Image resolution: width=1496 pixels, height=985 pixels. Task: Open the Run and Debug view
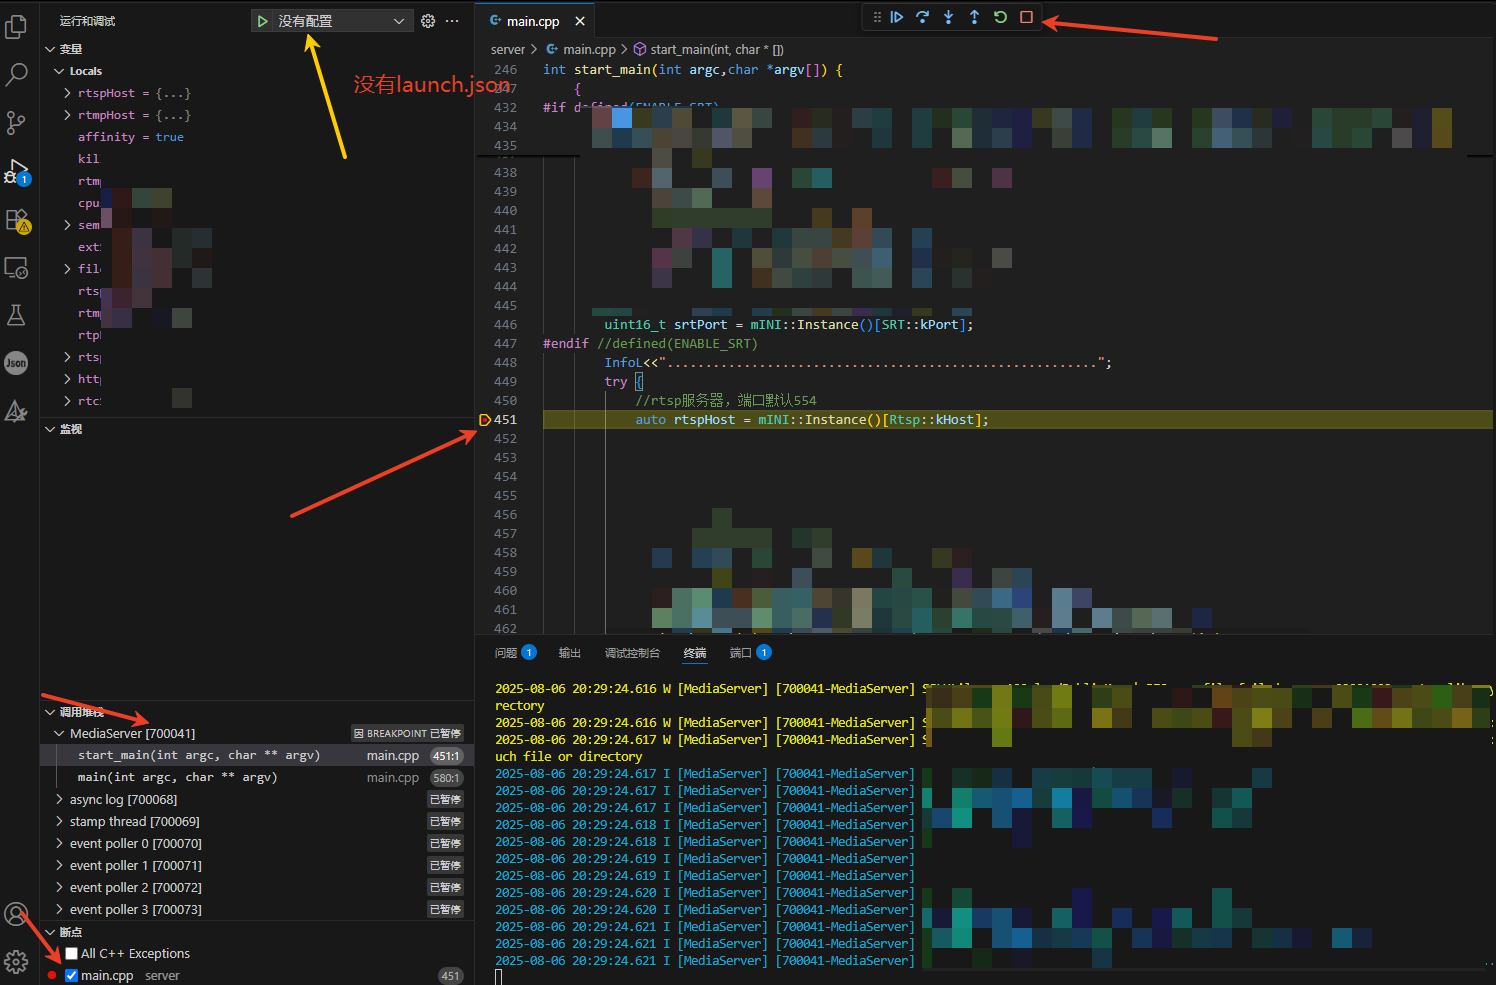(16, 171)
